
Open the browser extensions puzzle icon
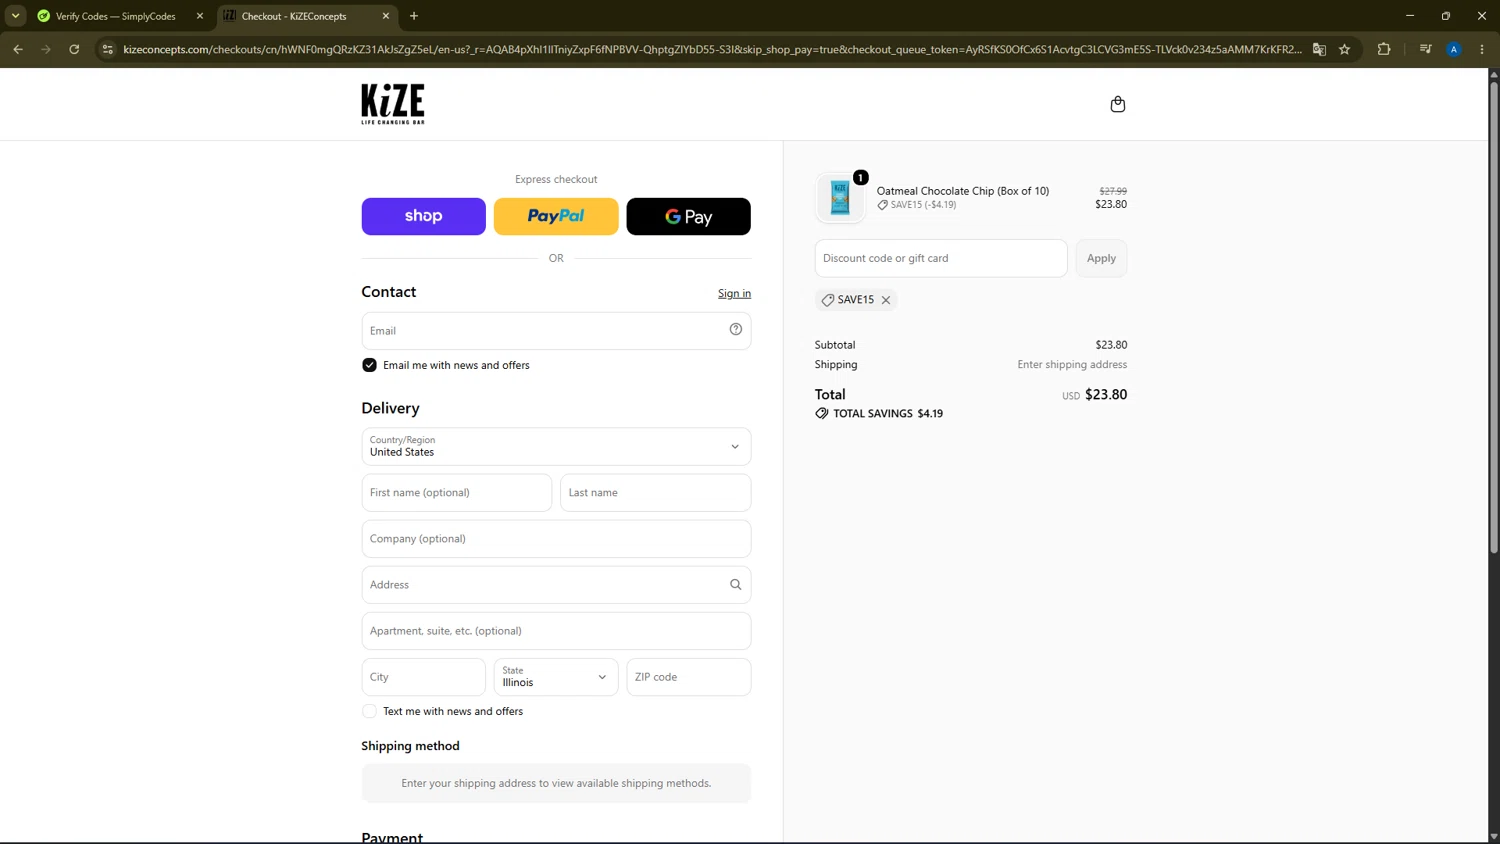click(1384, 49)
